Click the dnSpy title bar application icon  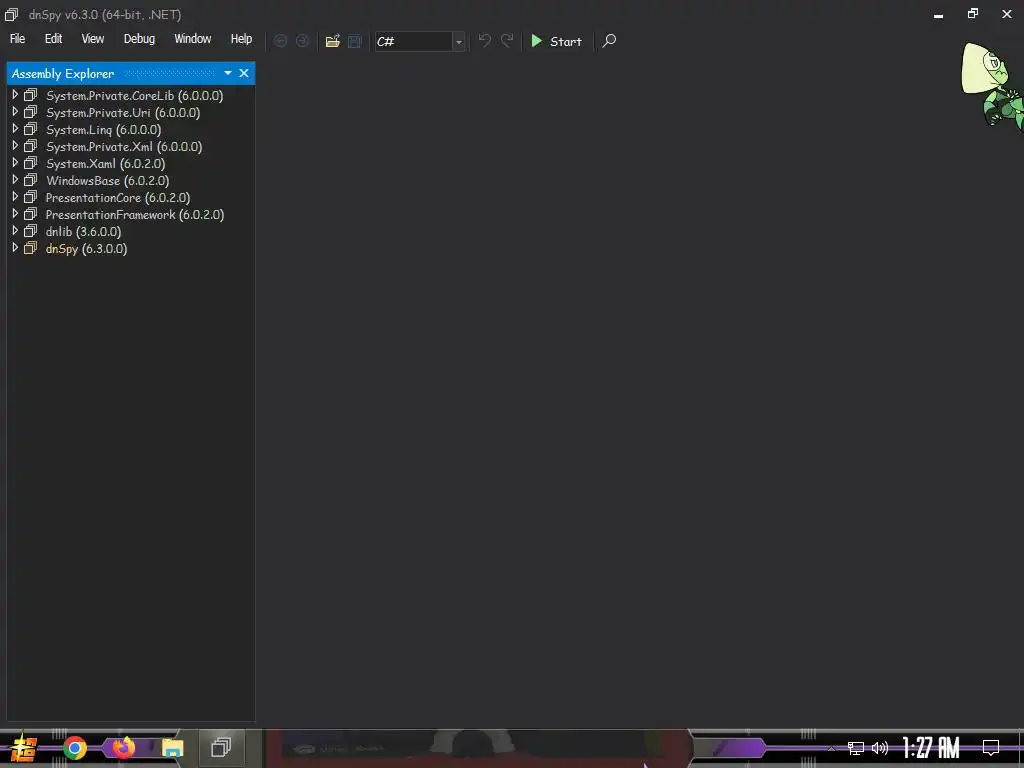[12, 14]
